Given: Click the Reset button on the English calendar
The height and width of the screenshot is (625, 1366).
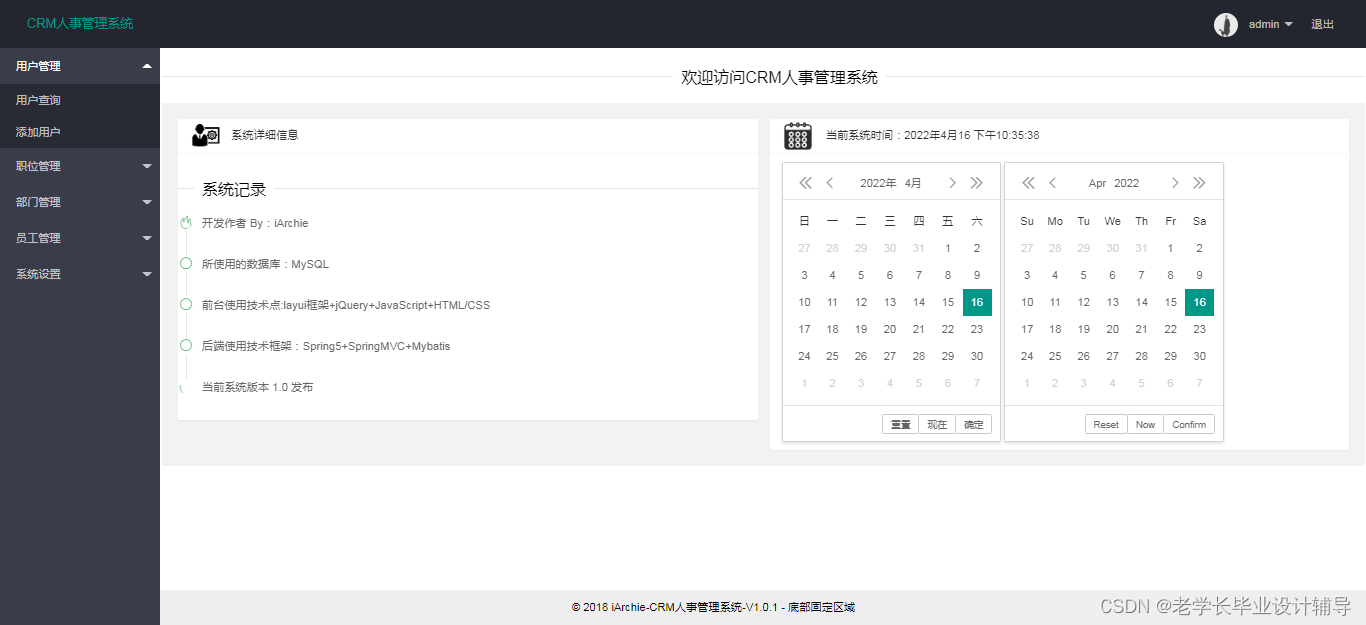Looking at the screenshot, I should 1105,423.
